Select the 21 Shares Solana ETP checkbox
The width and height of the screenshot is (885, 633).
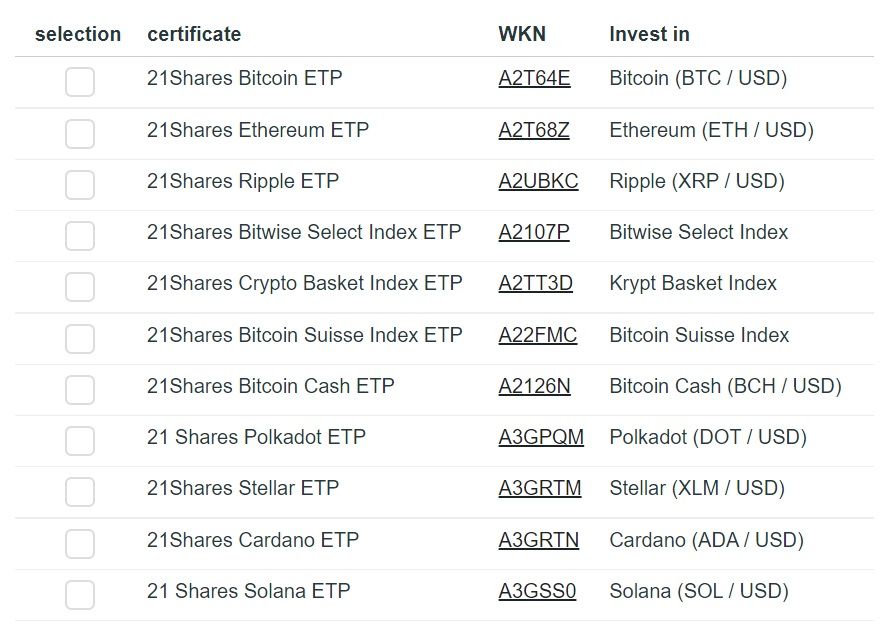[x=80, y=595]
